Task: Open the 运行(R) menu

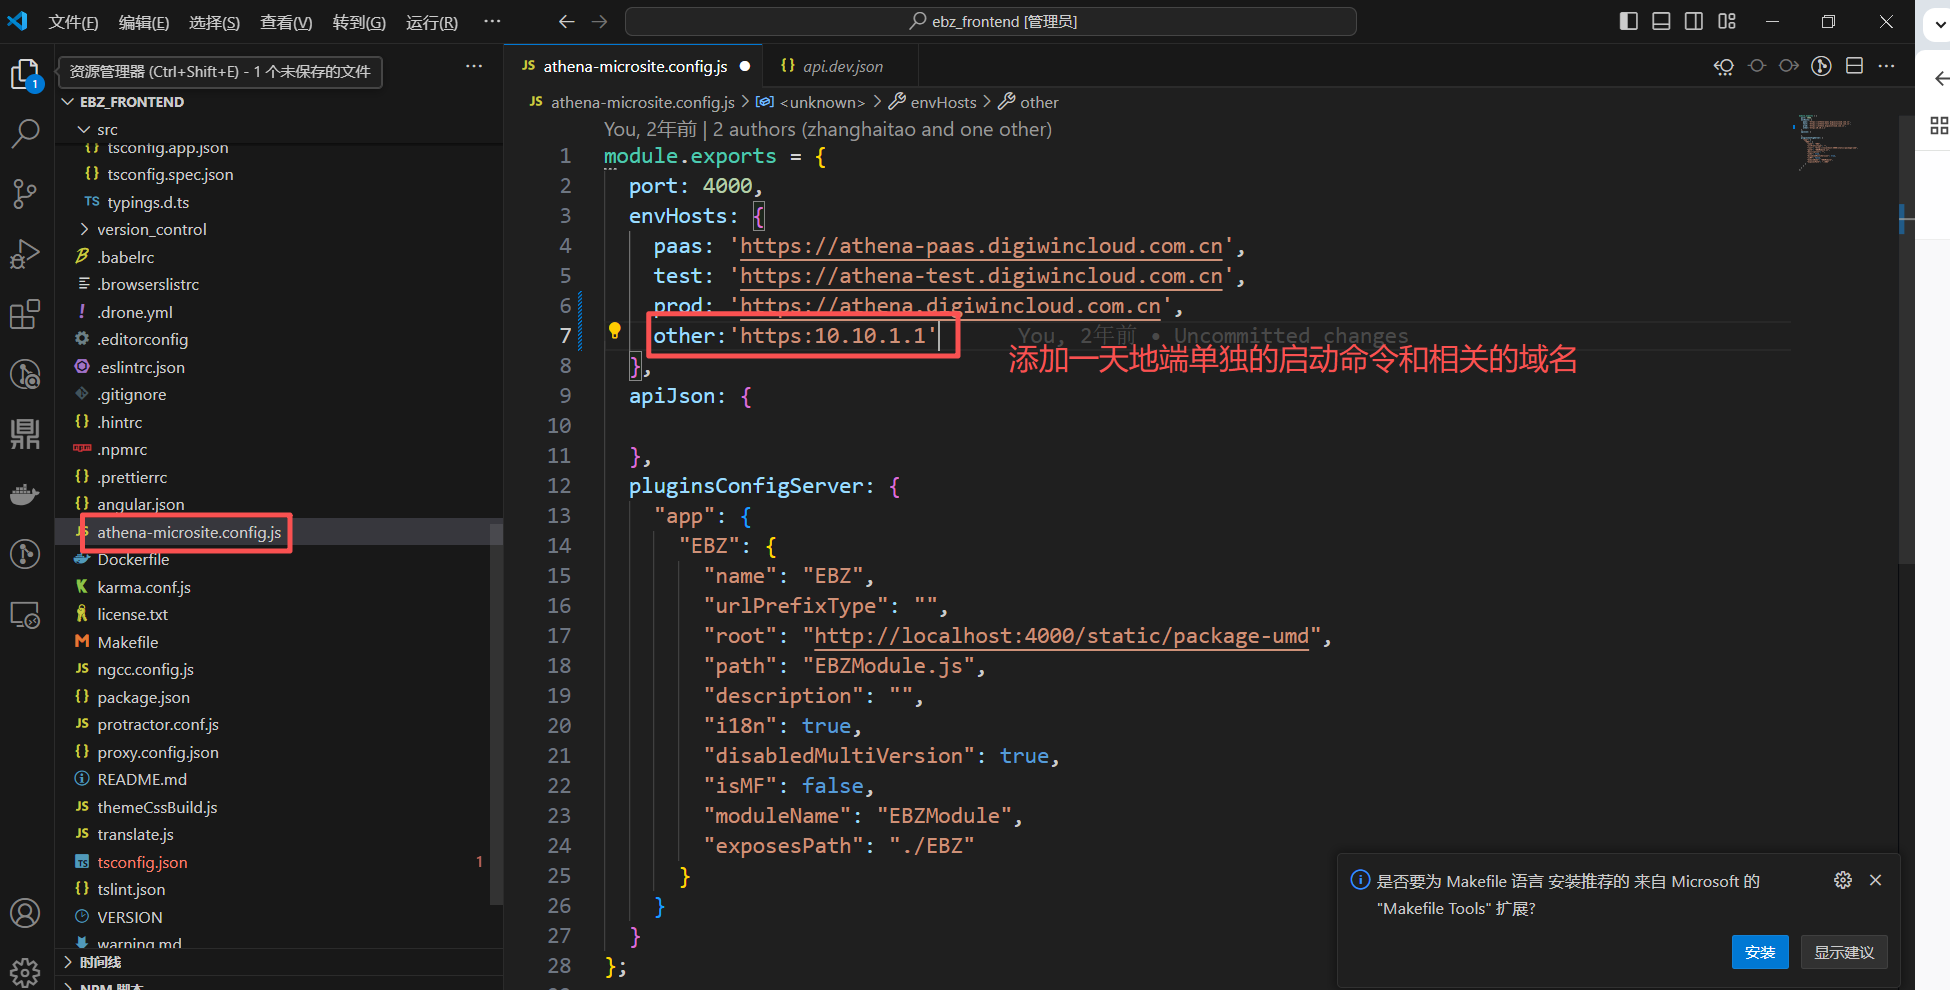Action: coord(431,22)
